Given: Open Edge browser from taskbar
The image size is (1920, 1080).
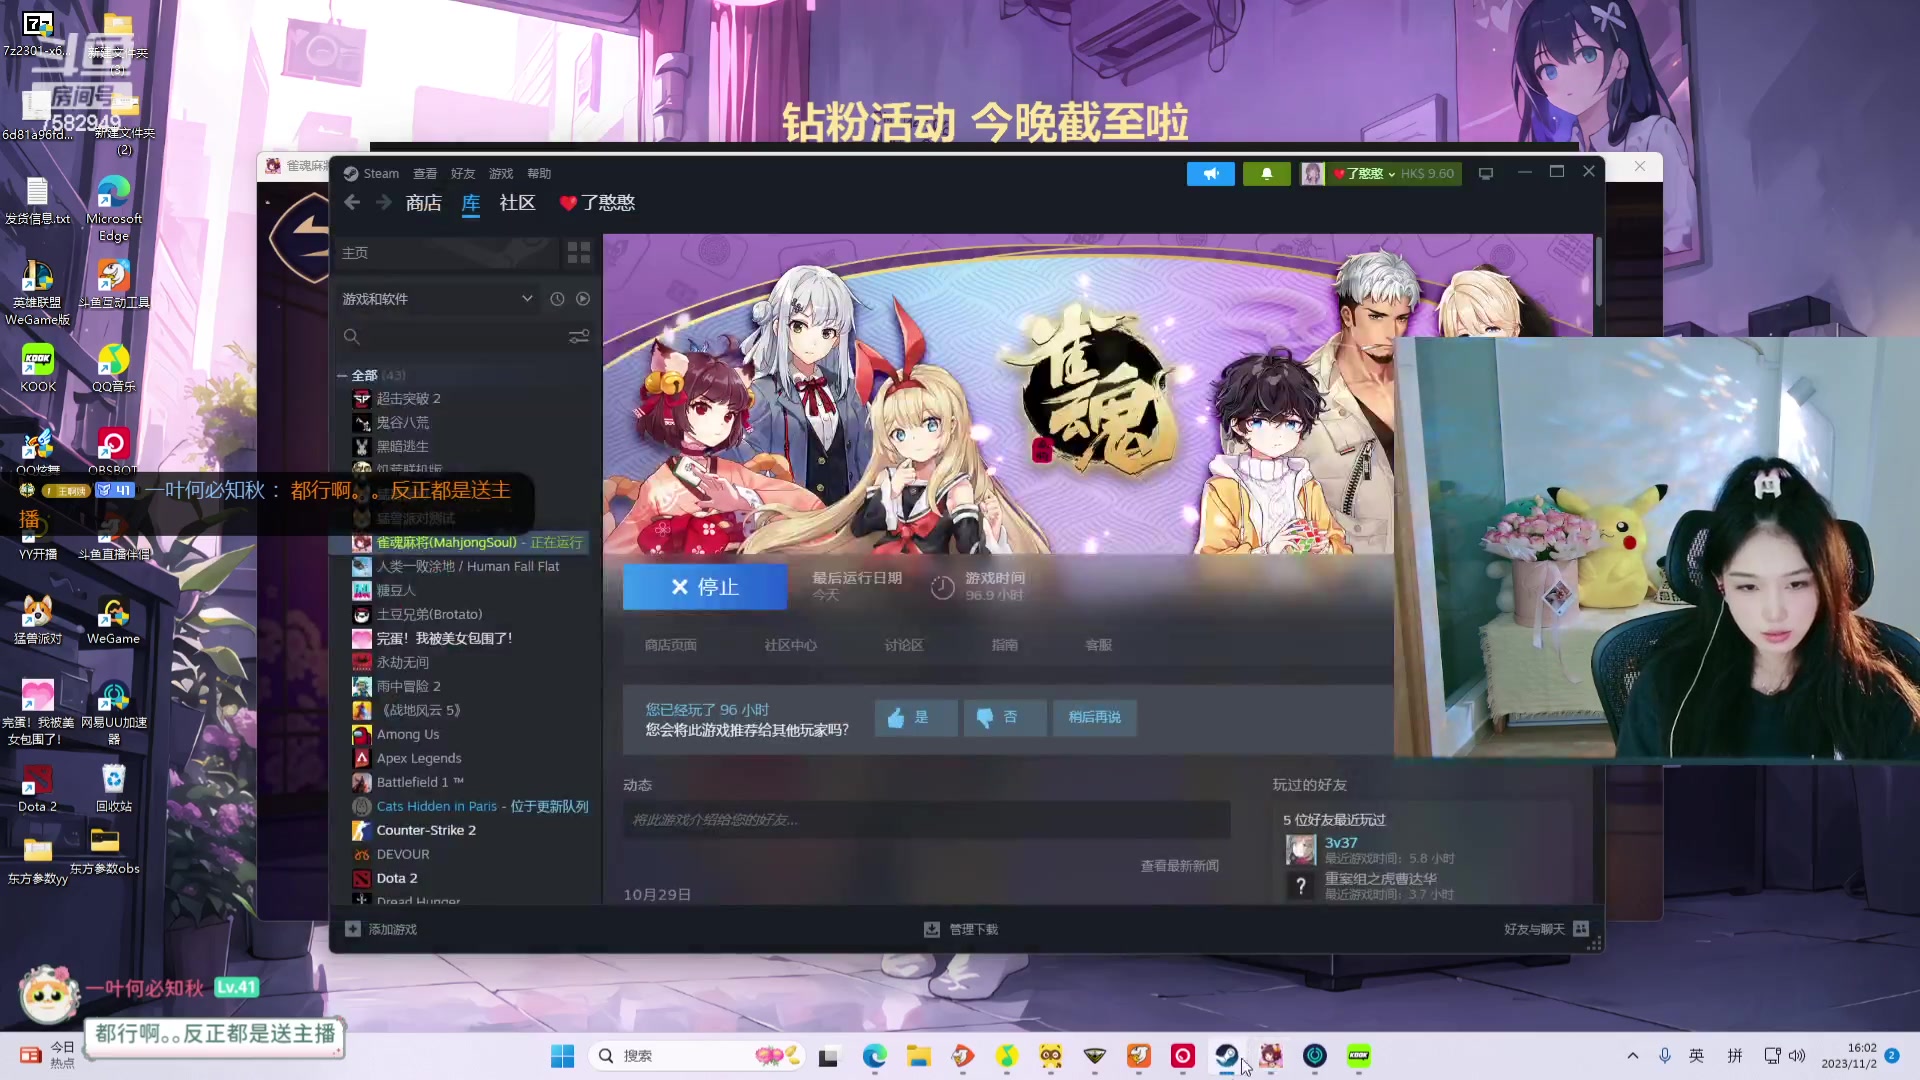Looking at the screenshot, I should point(874,1056).
